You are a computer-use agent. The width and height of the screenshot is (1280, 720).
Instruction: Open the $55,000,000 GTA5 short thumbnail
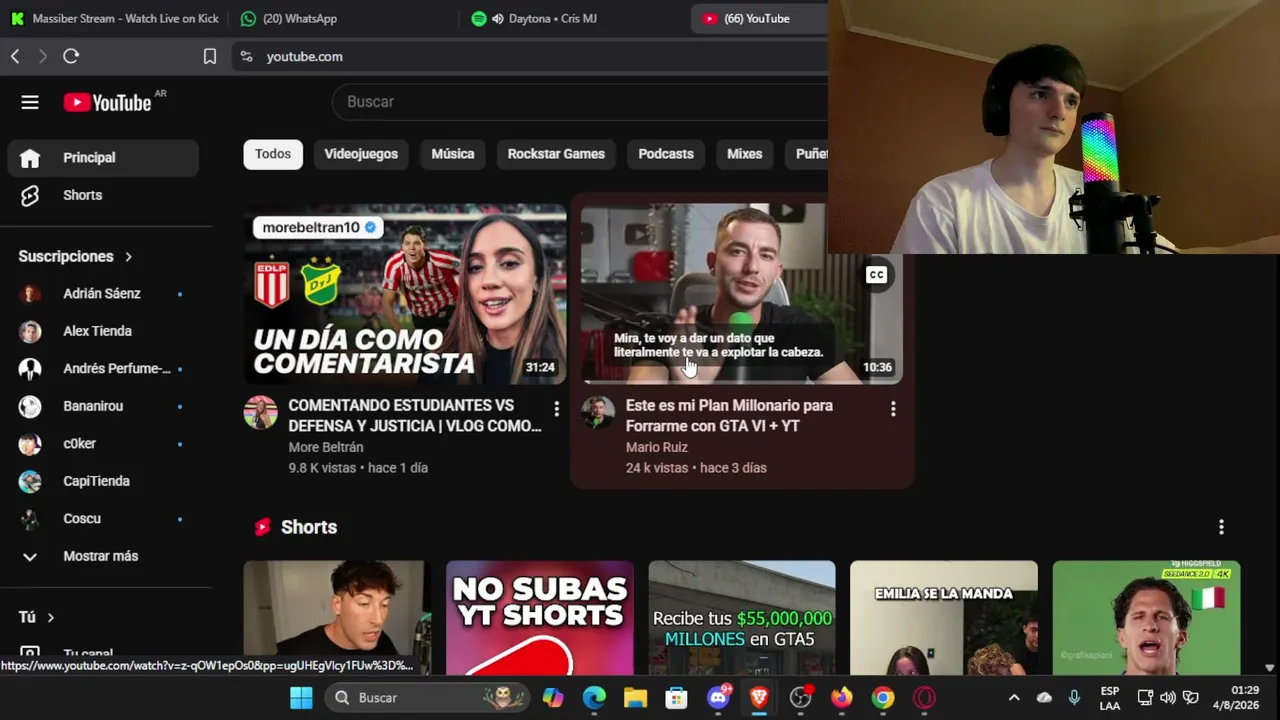tap(742, 618)
